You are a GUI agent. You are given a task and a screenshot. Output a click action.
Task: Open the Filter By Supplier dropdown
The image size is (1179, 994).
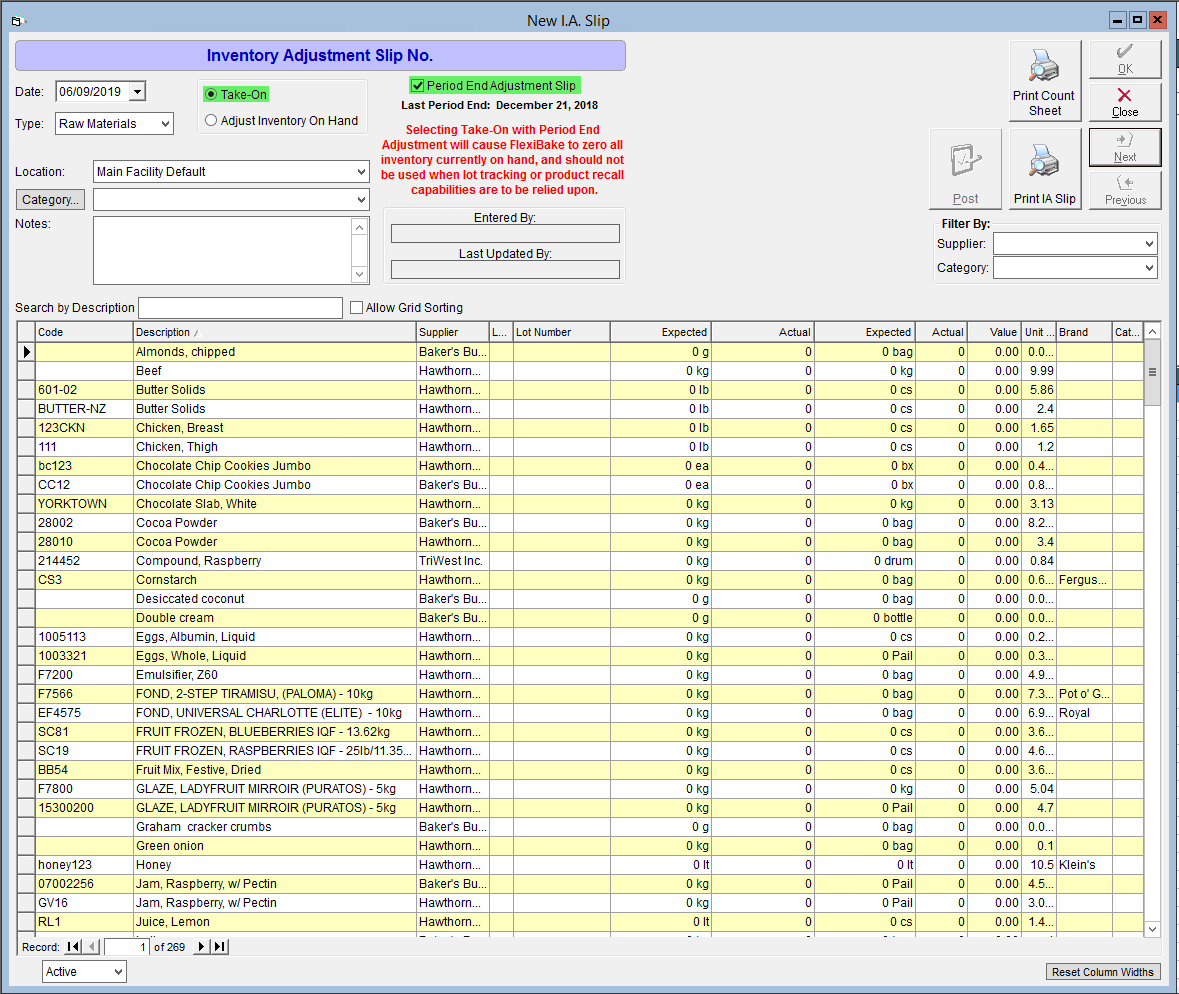1148,244
